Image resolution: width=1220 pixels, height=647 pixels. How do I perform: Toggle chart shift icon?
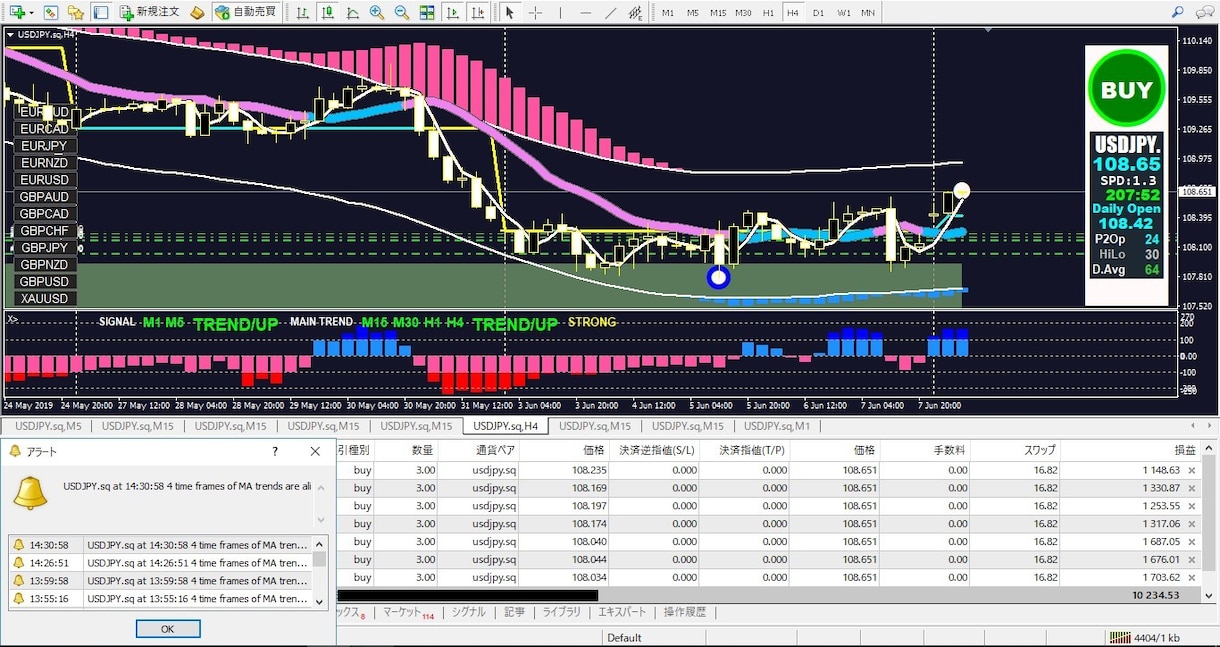477,12
